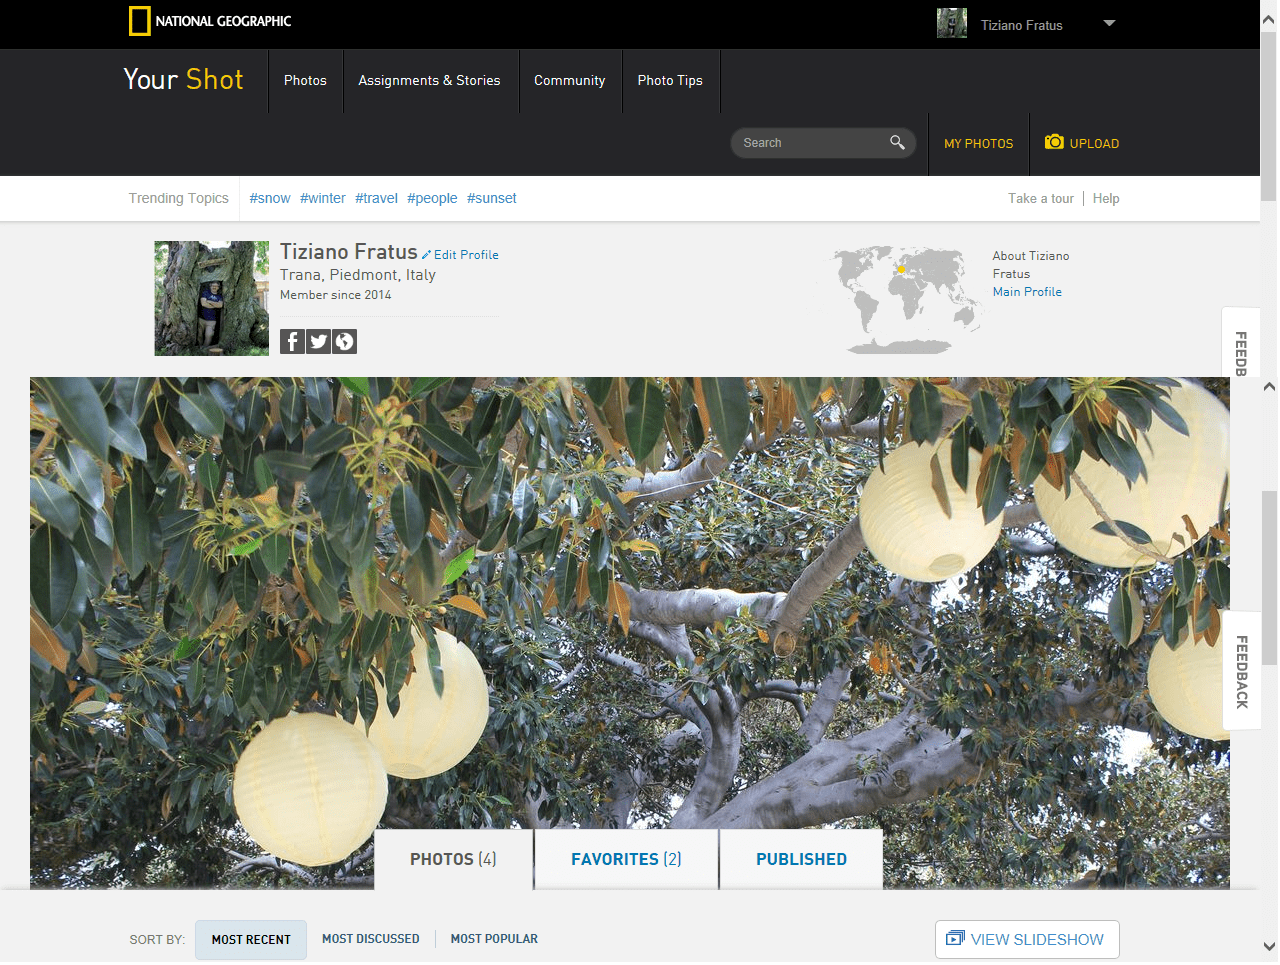Click the Search input field
Viewport: 1280px width, 965px height.
point(810,142)
